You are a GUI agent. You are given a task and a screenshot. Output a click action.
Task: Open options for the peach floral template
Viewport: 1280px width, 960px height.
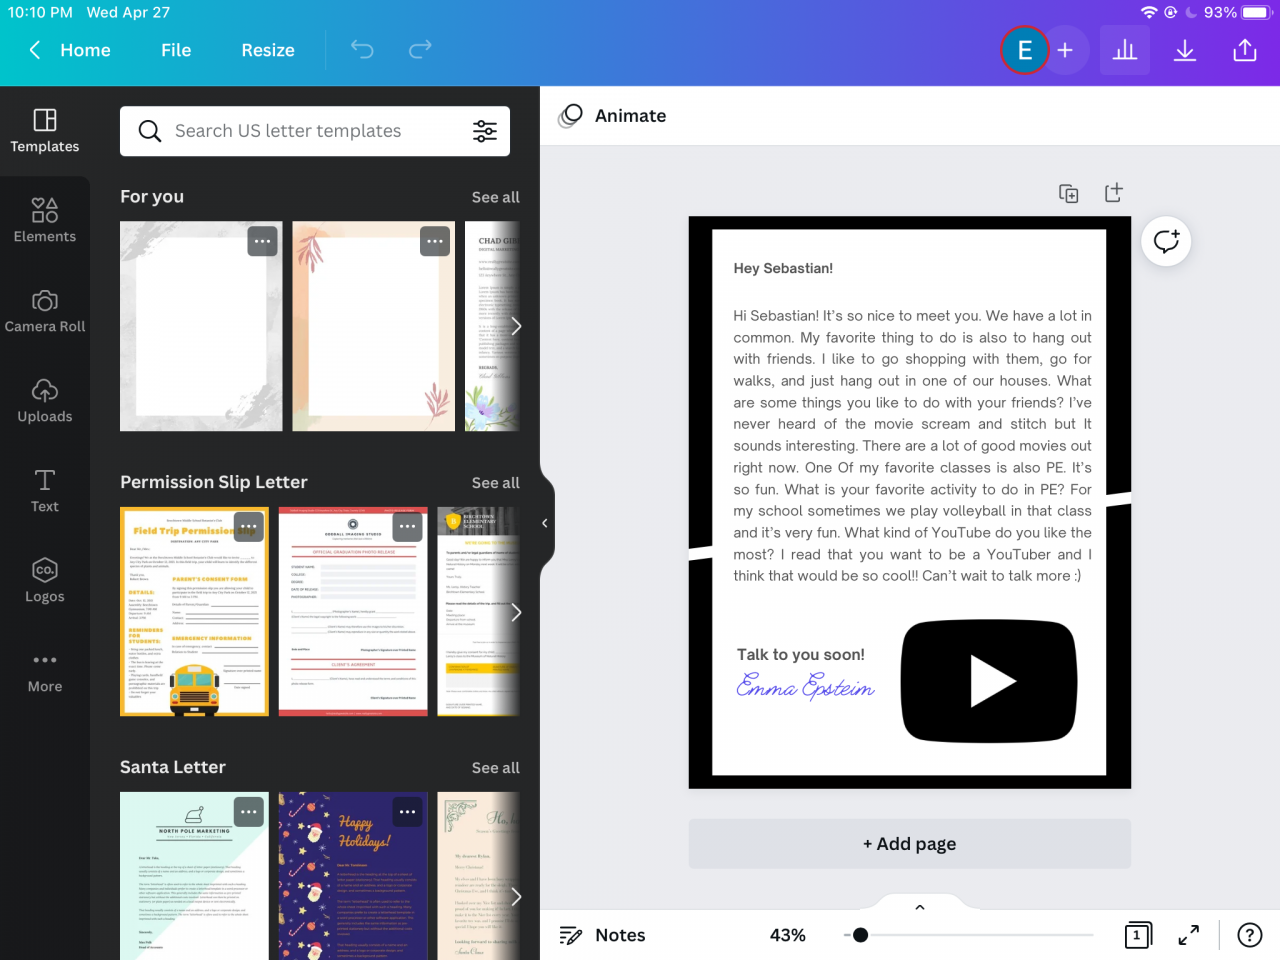coord(435,241)
